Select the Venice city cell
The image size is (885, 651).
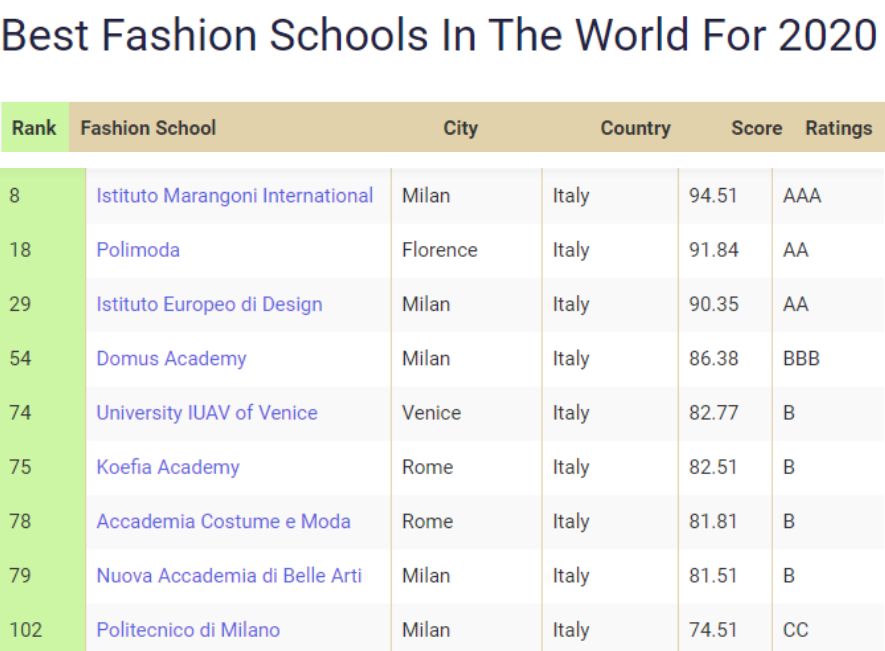pyautogui.click(x=466, y=413)
